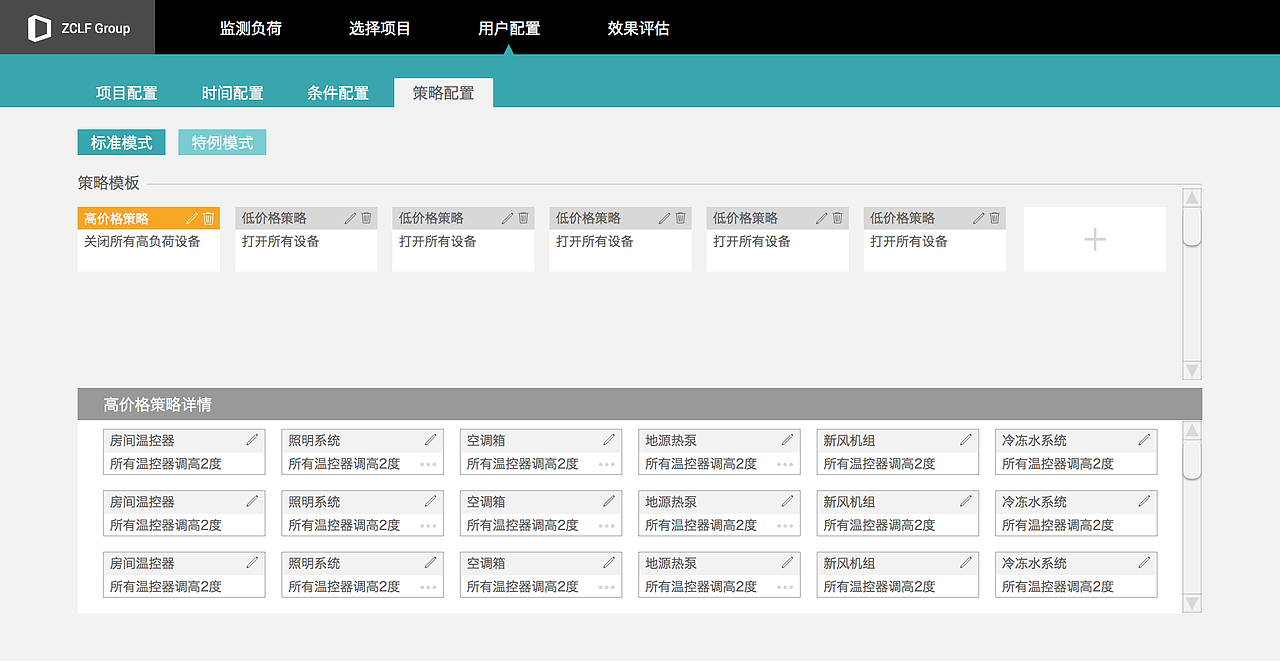
Task: Click the text 关闭所有高负荷设备
Action: pyautogui.click(x=143, y=241)
